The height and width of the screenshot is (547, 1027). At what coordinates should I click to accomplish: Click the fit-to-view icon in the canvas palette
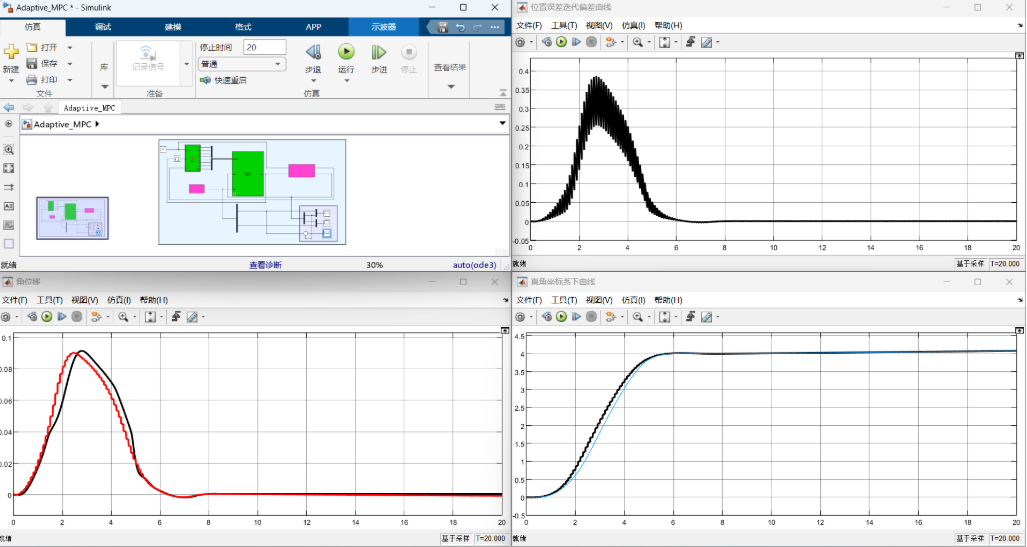click(x=9, y=168)
